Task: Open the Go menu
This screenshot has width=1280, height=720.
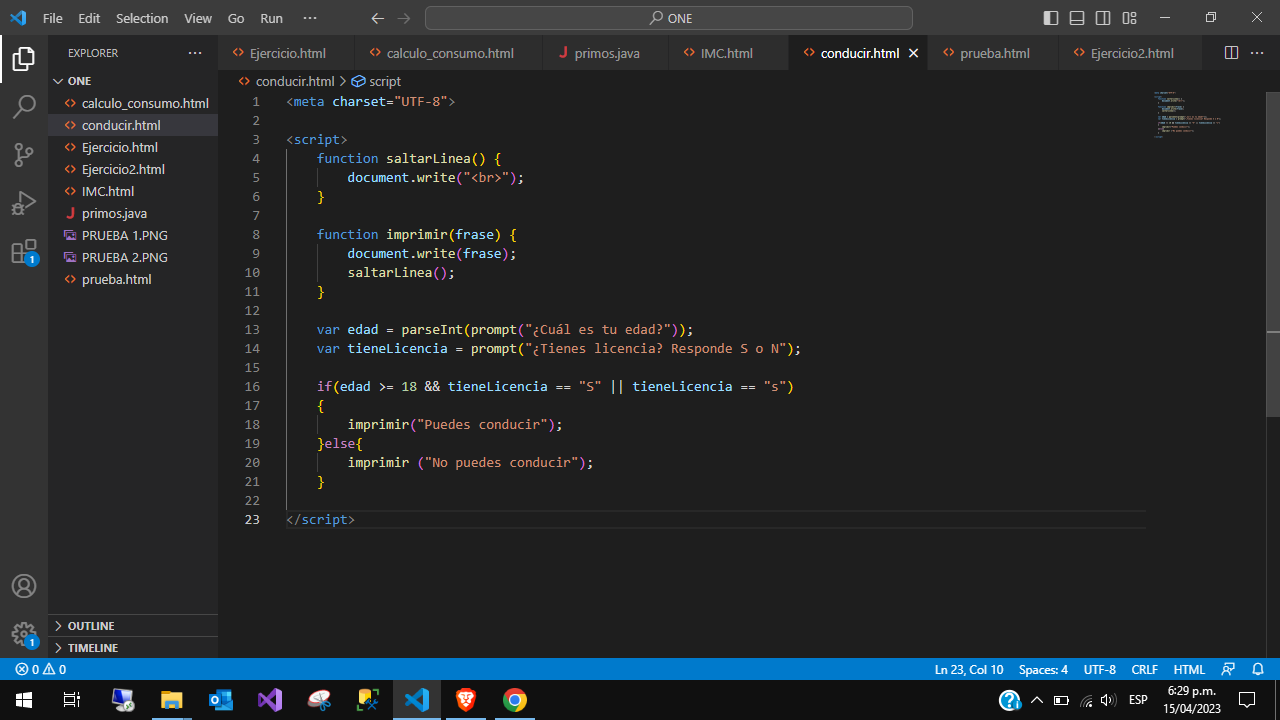Action: point(236,18)
